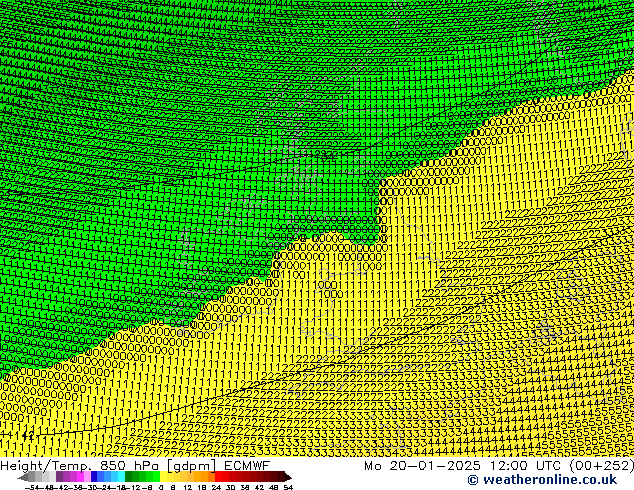The width and height of the screenshot is (634, 490).
Task: Click the dark right arrow end of legend
Action: pyautogui.click(x=288, y=476)
